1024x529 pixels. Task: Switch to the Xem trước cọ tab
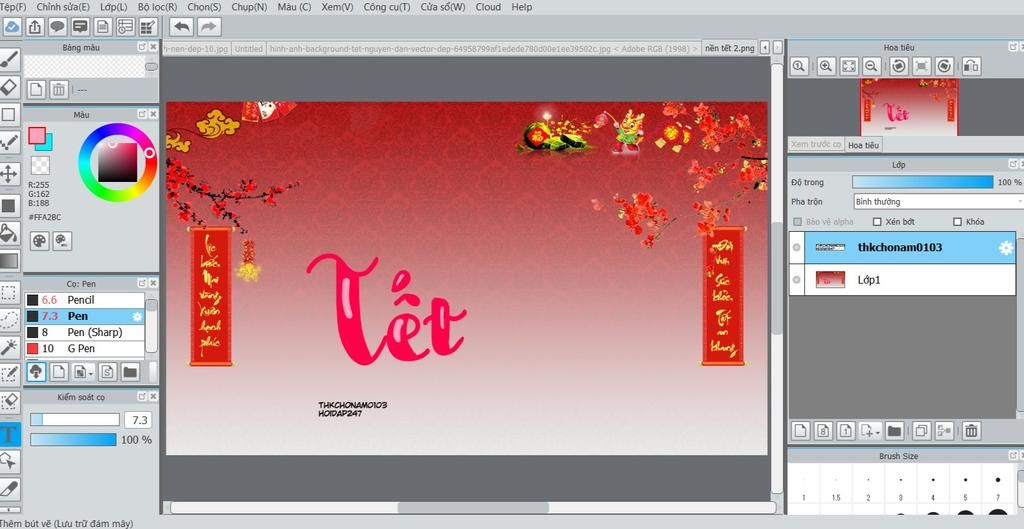point(816,145)
